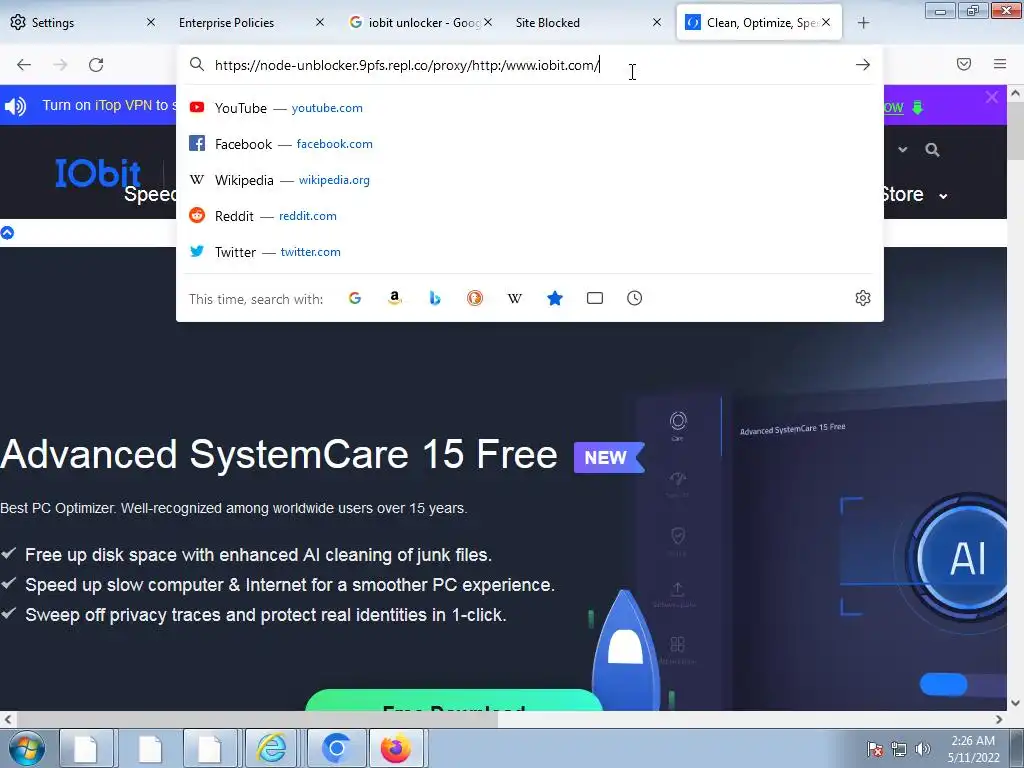Search open tabs with the tabs icon
The image size is (1024, 768).
tap(594, 298)
